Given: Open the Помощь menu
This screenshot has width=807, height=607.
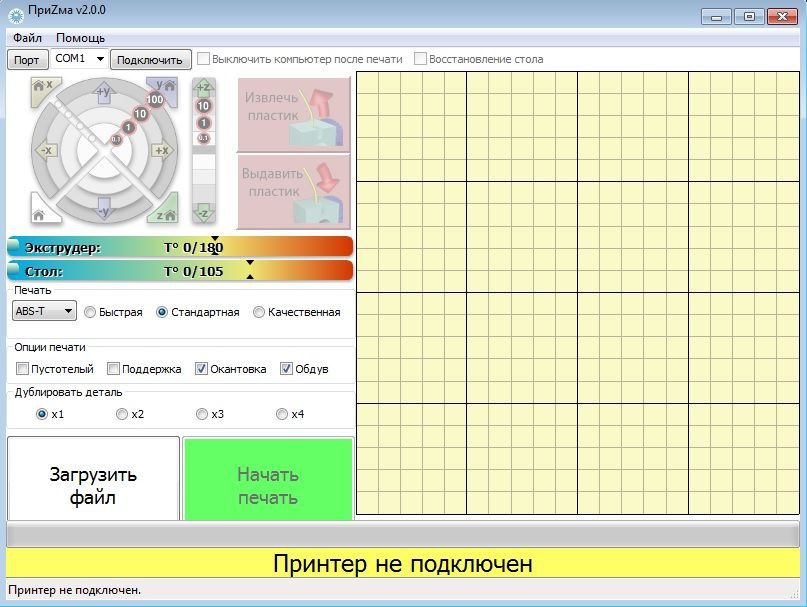Looking at the screenshot, I should click(x=80, y=37).
